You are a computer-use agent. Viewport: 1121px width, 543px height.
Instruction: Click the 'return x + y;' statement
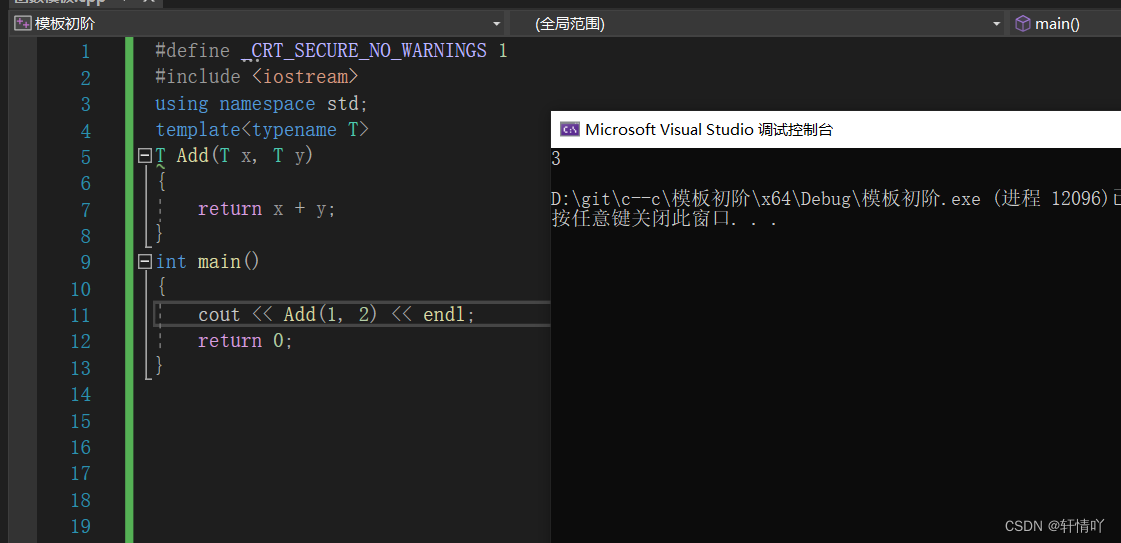[266, 209]
